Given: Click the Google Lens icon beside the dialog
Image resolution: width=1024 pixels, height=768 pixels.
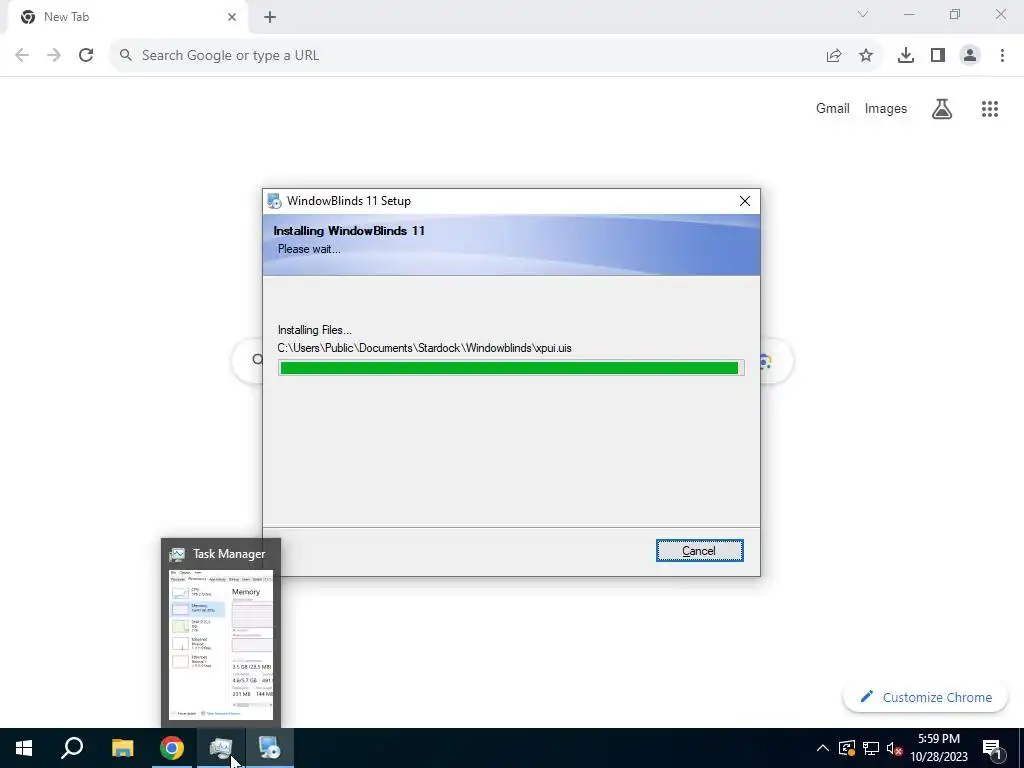Looking at the screenshot, I should [x=766, y=361].
